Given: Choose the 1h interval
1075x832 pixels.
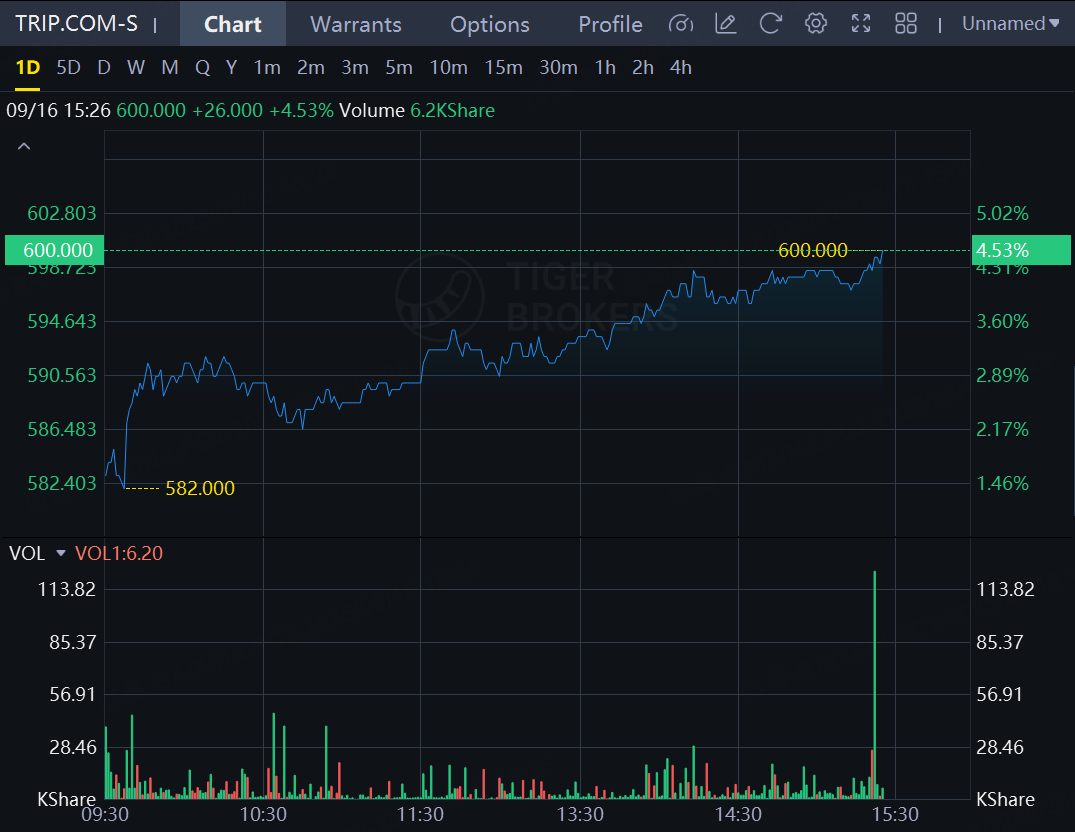Looking at the screenshot, I should point(605,68).
